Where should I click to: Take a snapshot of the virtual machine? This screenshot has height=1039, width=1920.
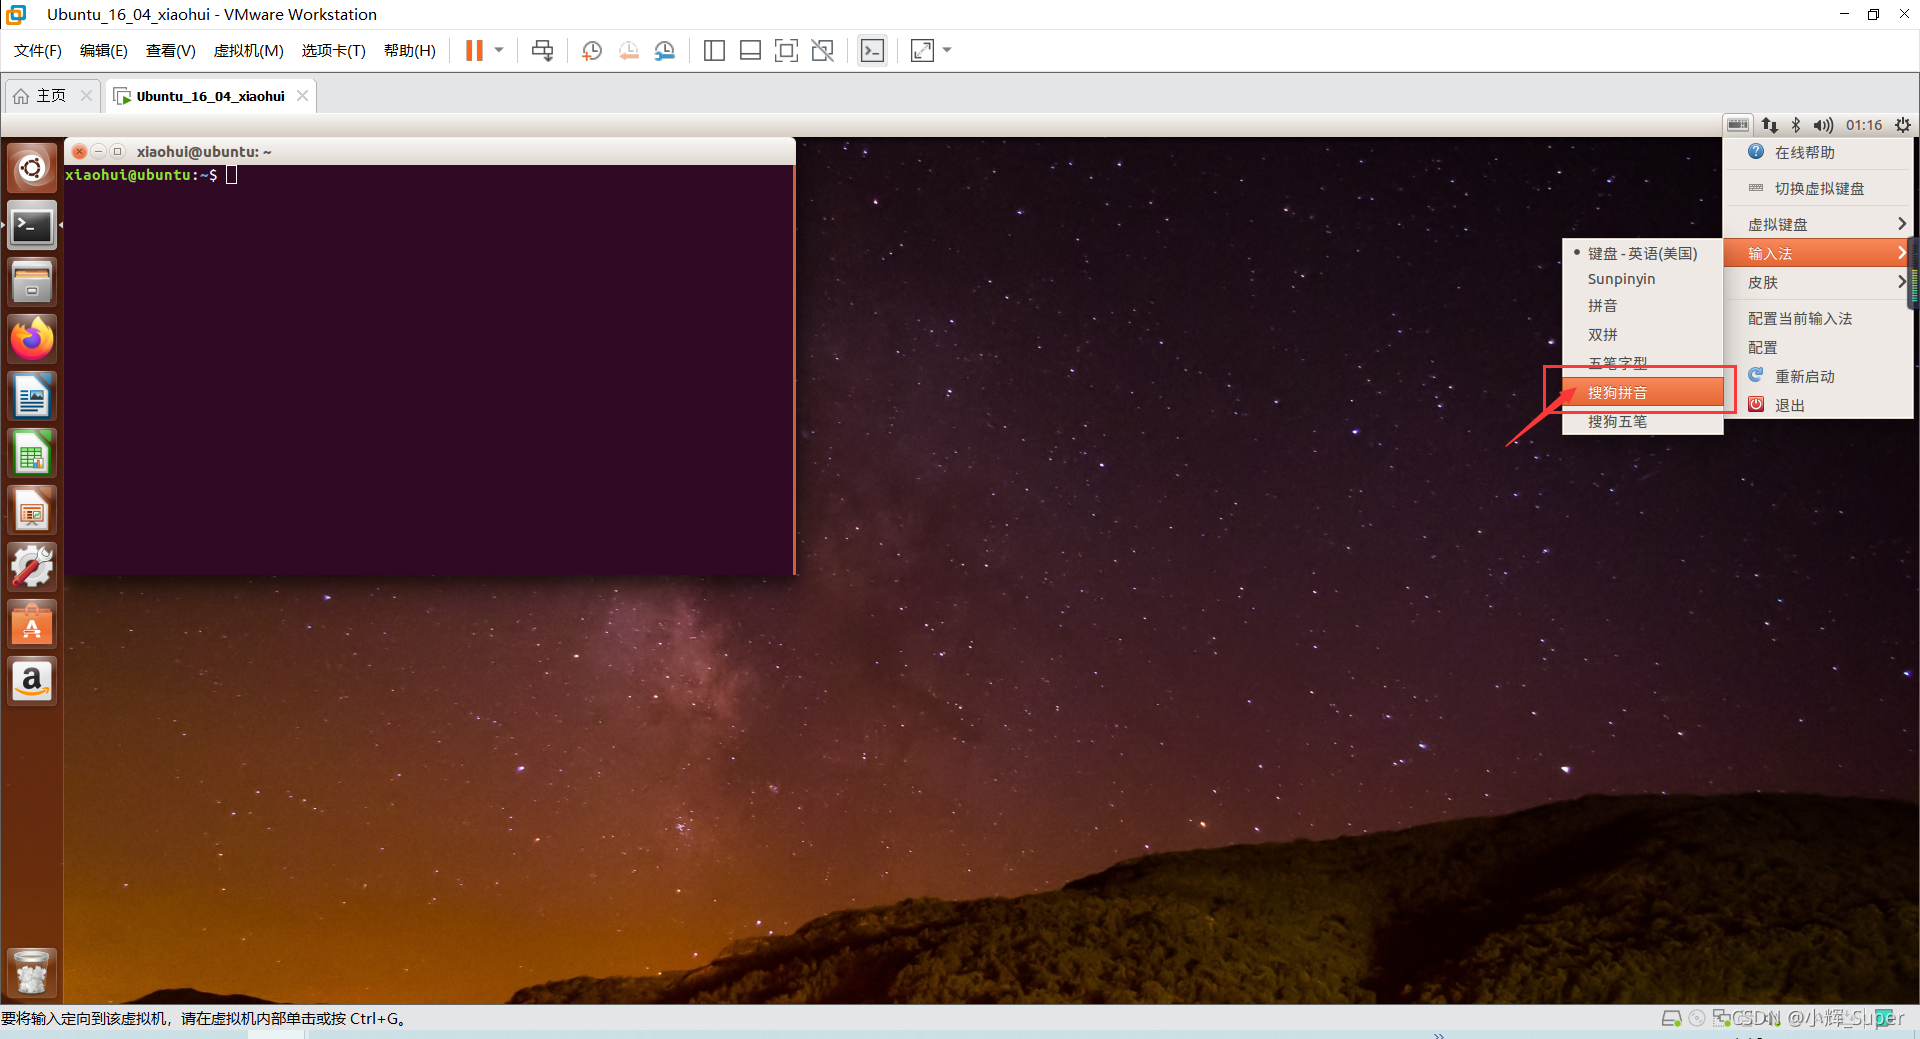(591, 51)
